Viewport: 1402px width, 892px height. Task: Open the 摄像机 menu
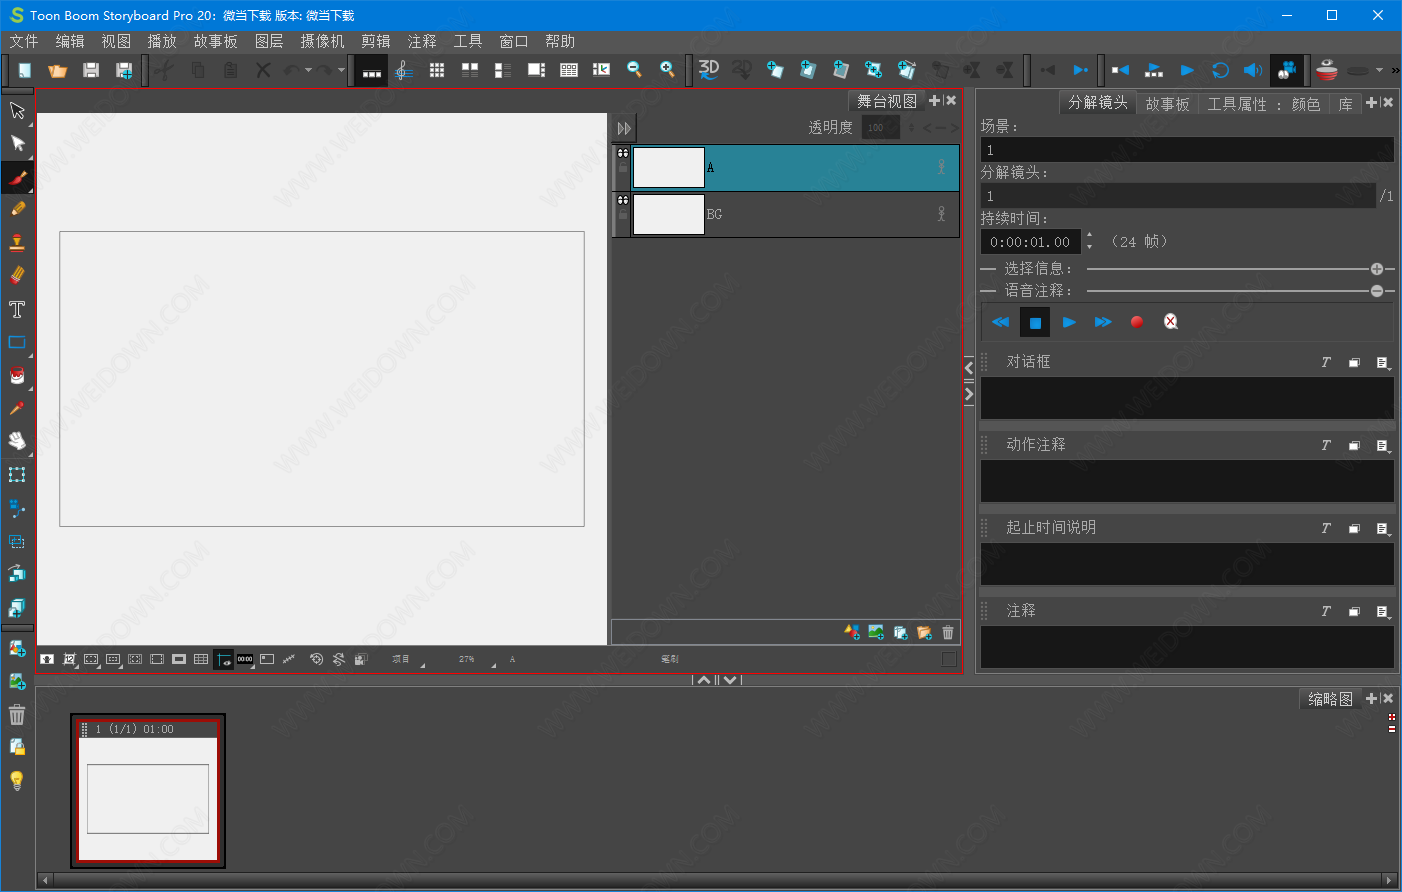pyautogui.click(x=322, y=41)
